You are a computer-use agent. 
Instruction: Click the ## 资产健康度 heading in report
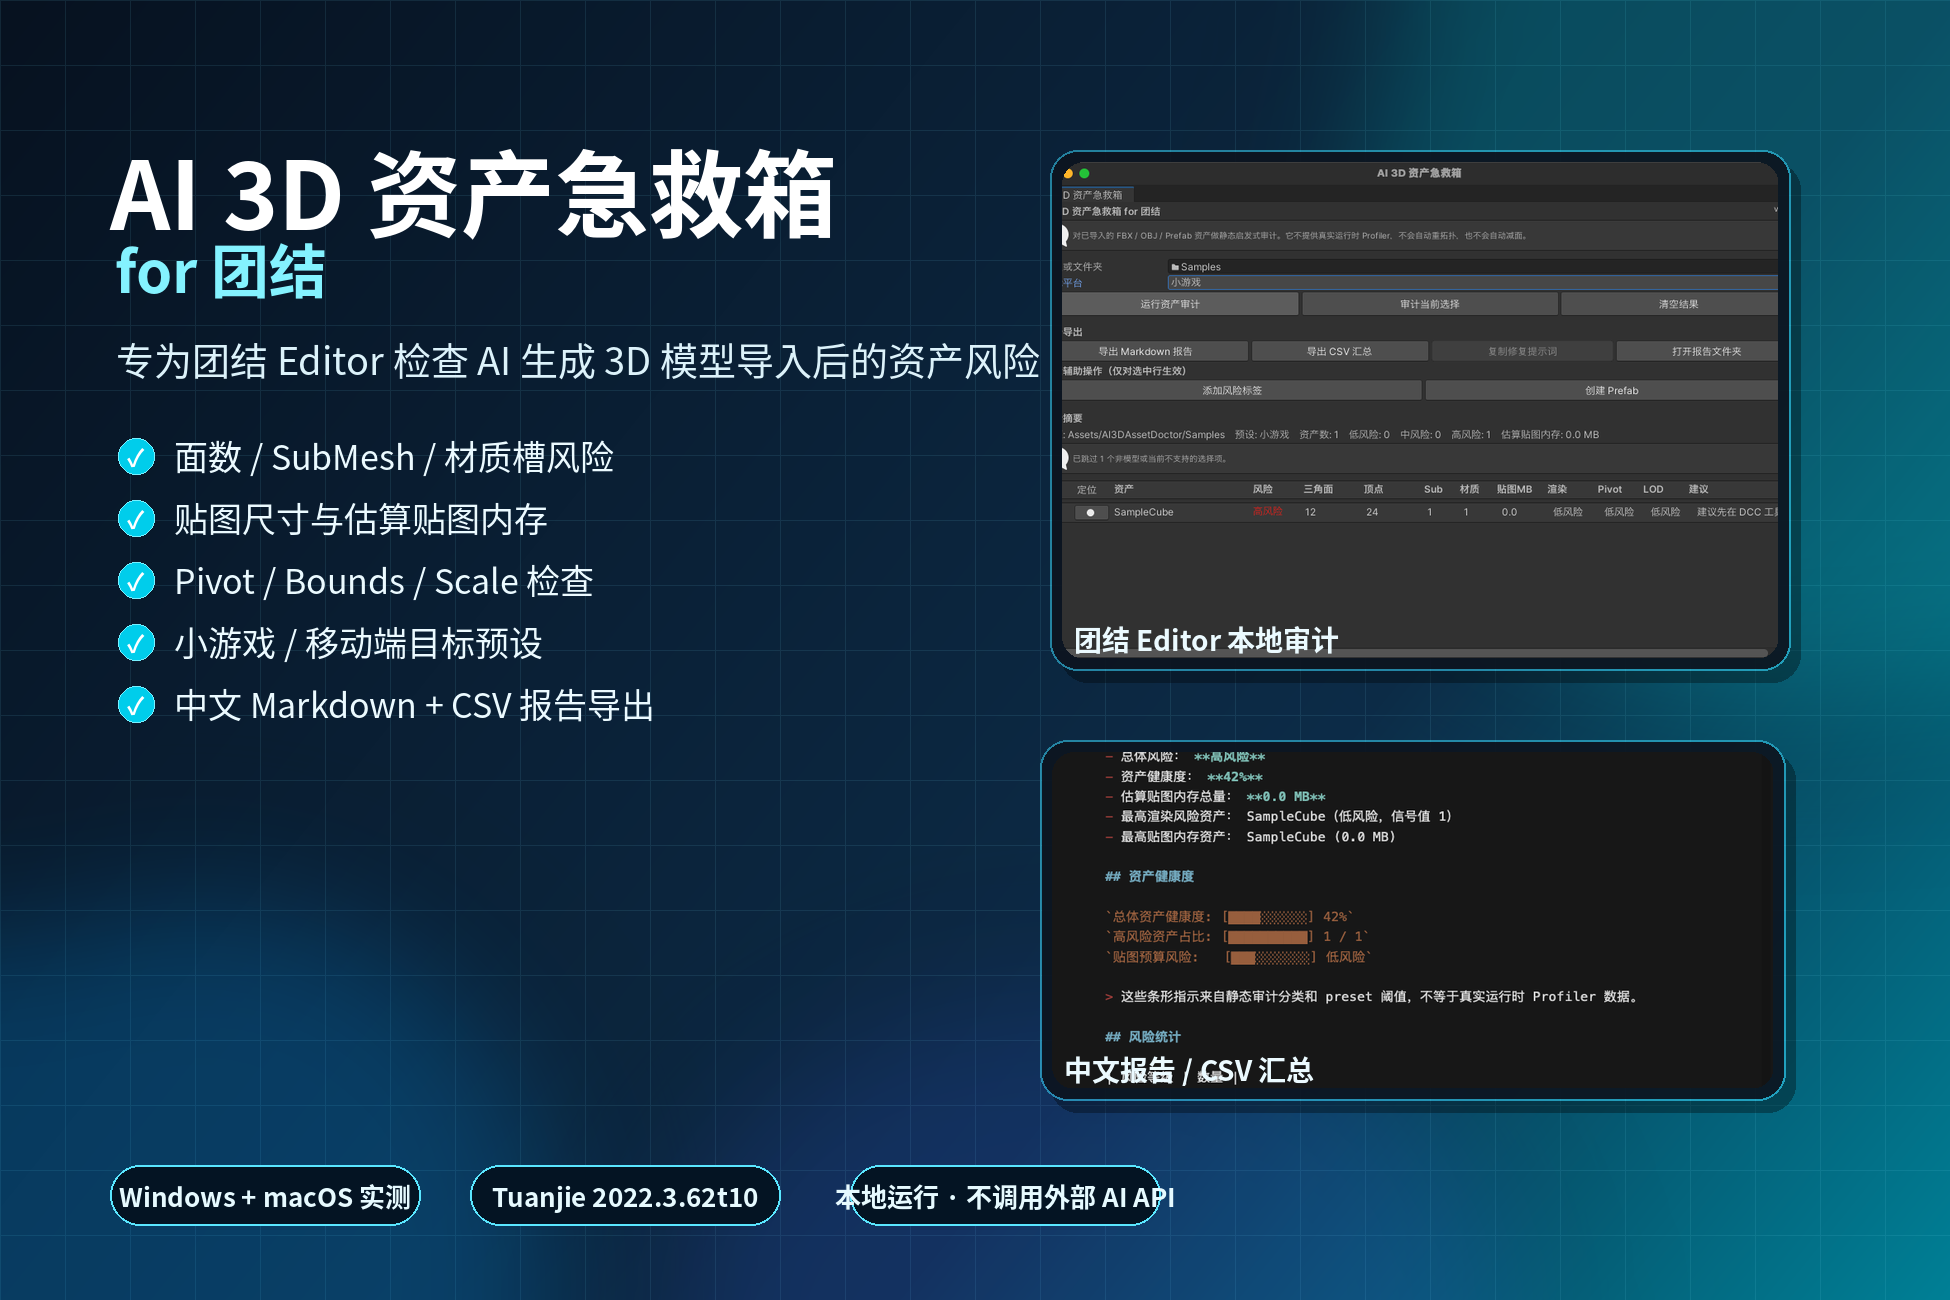pos(1149,877)
